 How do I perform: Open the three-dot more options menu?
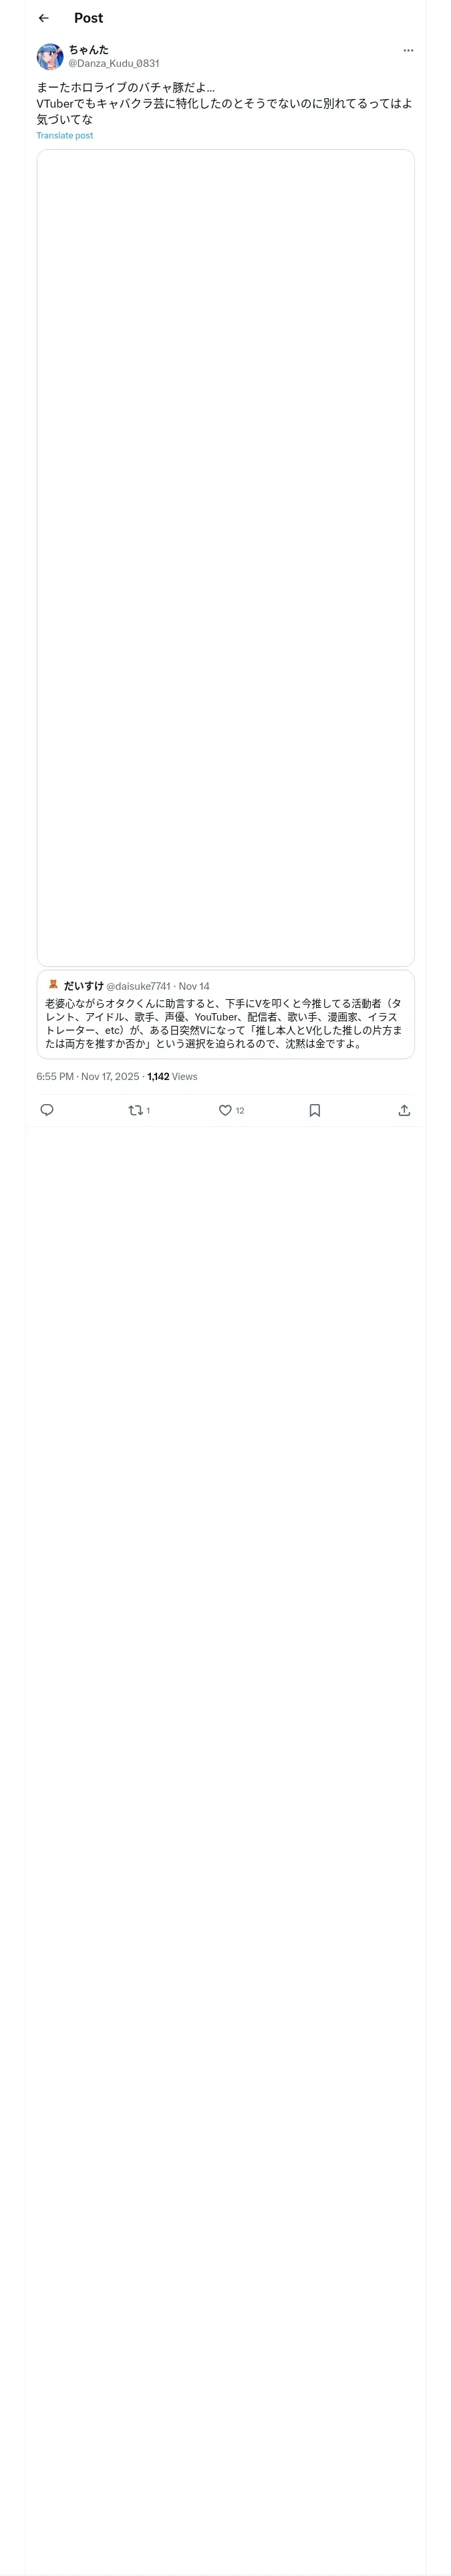(x=408, y=50)
